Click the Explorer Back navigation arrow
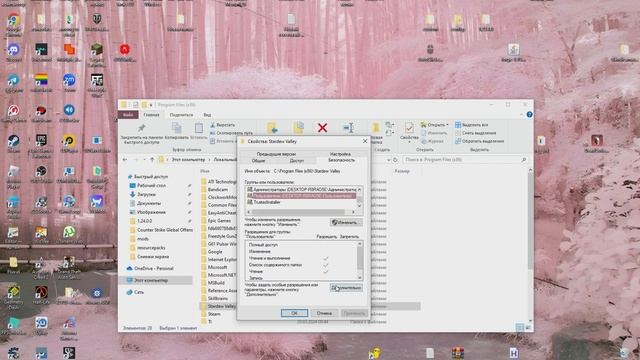 point(125,160)
